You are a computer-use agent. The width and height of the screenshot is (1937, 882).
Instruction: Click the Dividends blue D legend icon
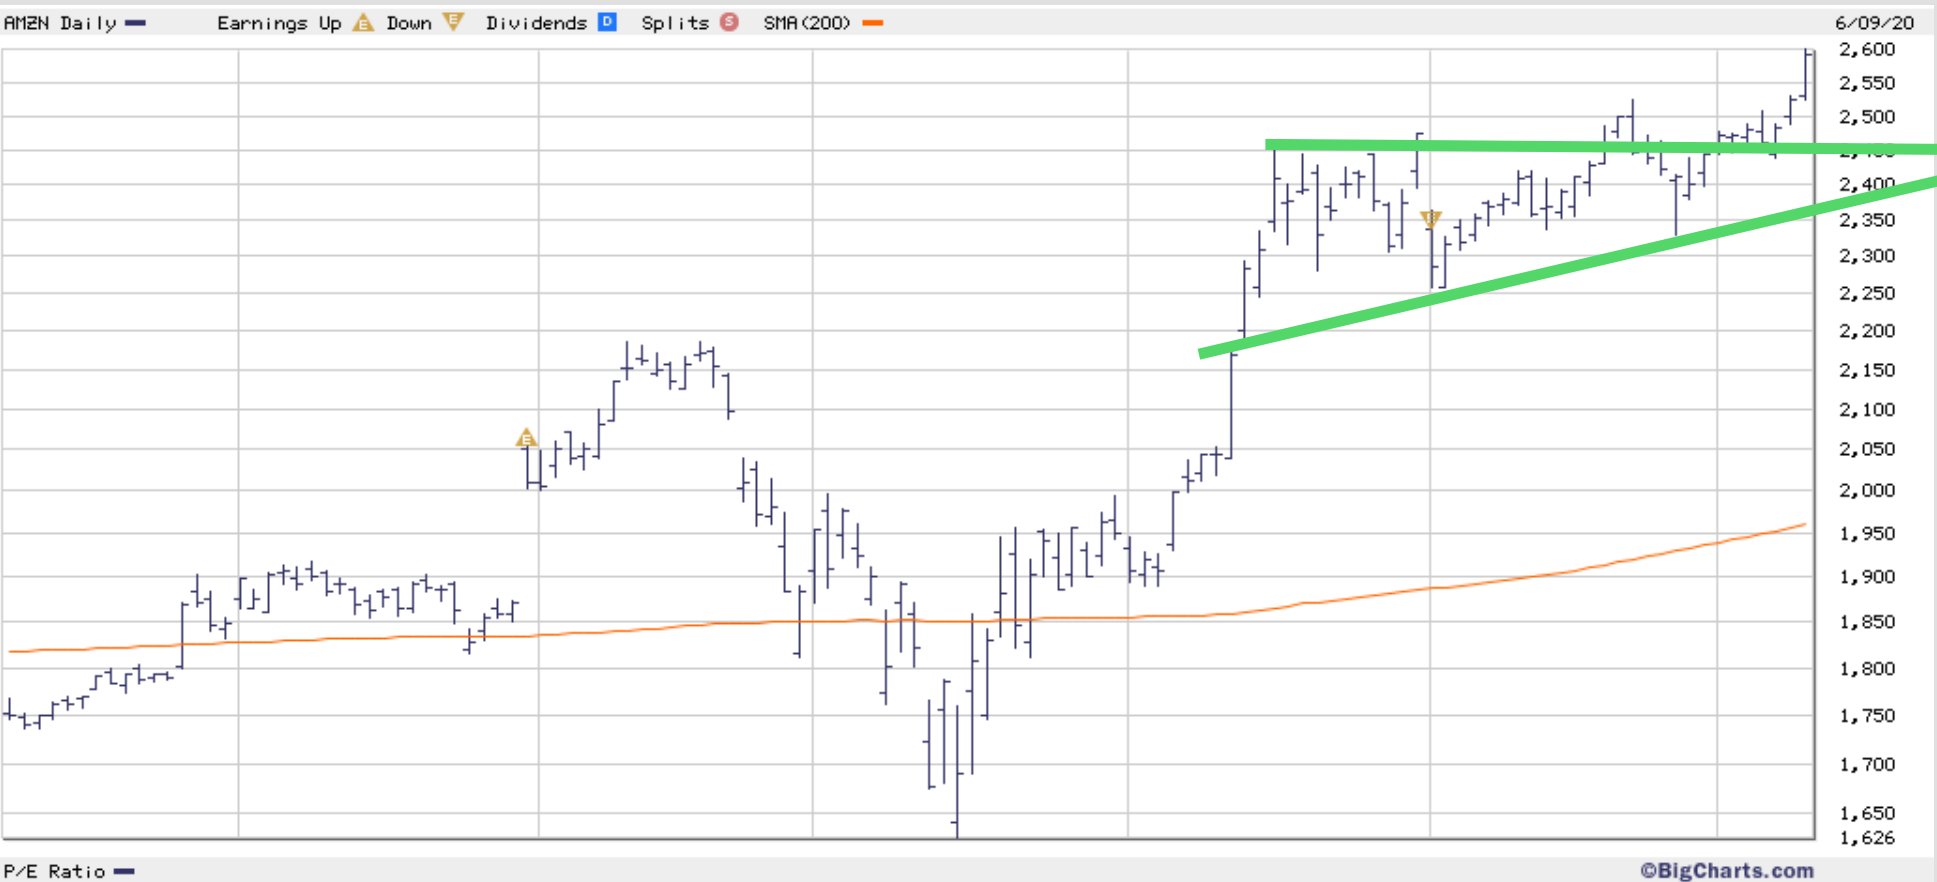tap(607, 22)
